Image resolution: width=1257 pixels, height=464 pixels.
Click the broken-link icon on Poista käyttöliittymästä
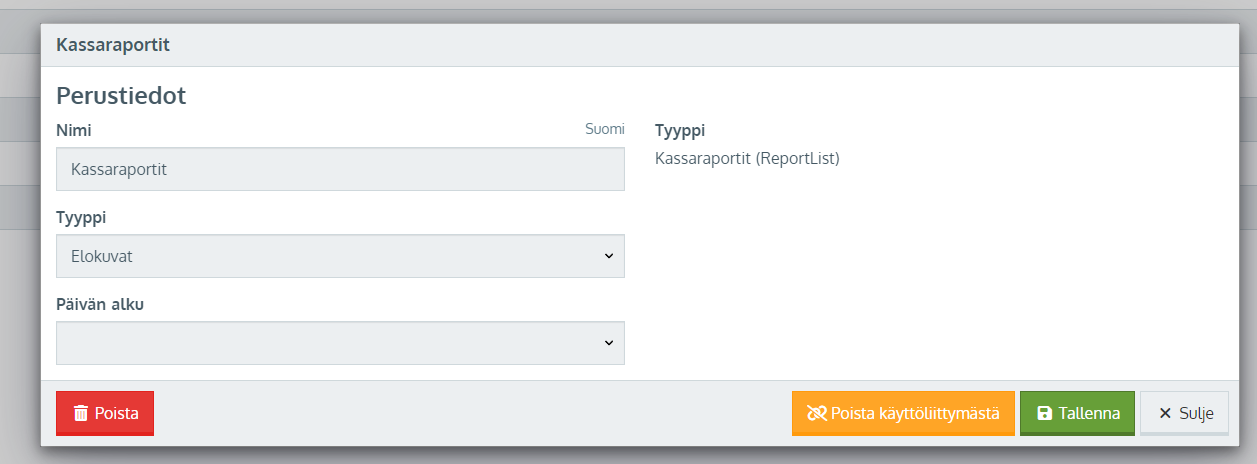pos(816,413)
